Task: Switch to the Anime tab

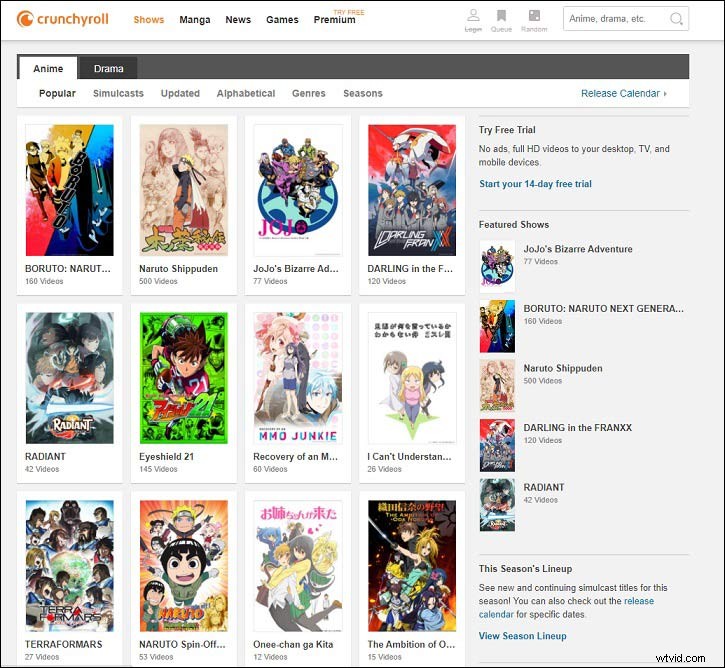Action: tap(48, 68)
